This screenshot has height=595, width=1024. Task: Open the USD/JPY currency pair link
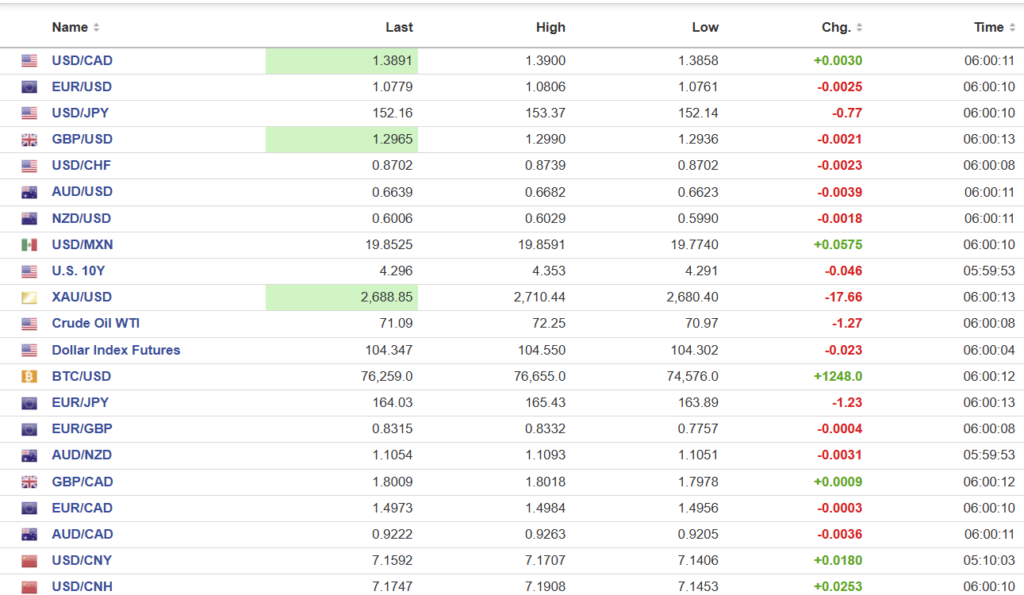[x=81, y=113]
